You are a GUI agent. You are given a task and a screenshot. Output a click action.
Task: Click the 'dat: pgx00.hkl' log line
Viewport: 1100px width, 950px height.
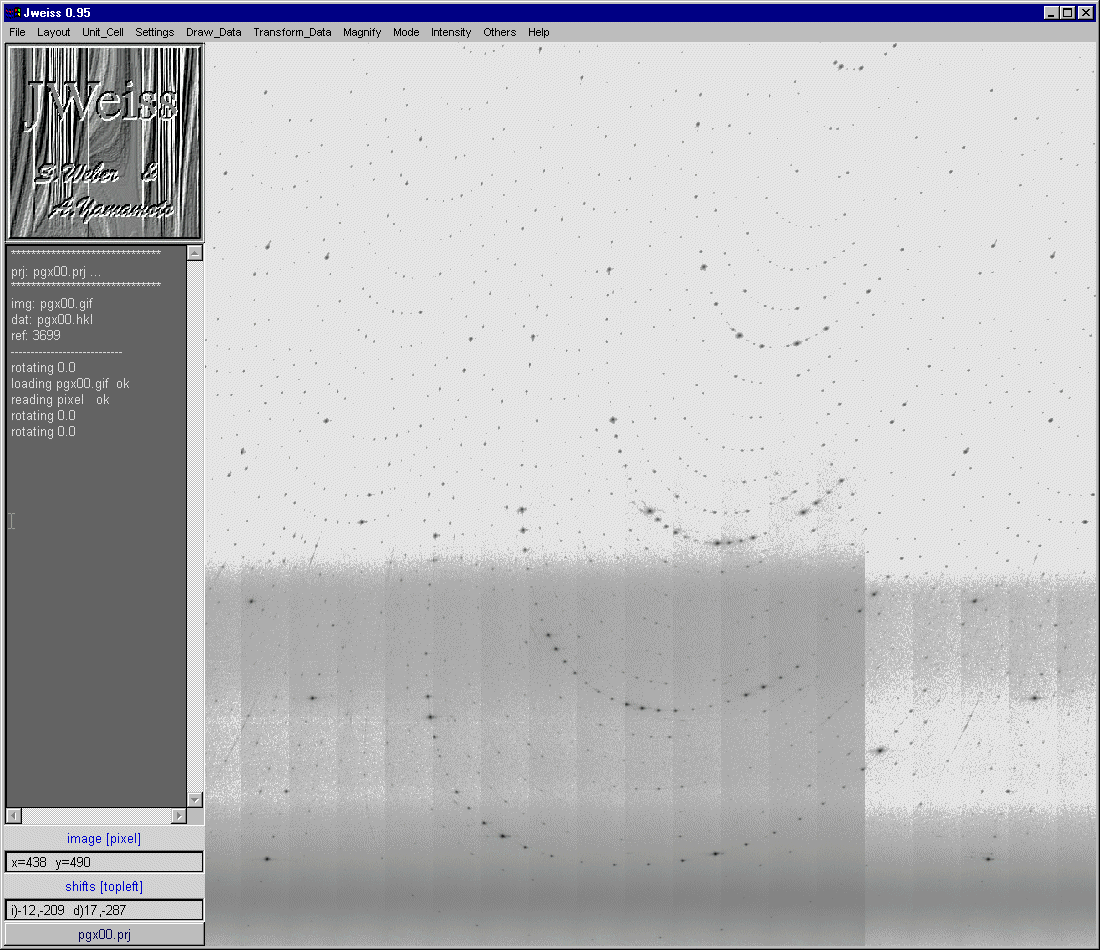click(52, 319)
